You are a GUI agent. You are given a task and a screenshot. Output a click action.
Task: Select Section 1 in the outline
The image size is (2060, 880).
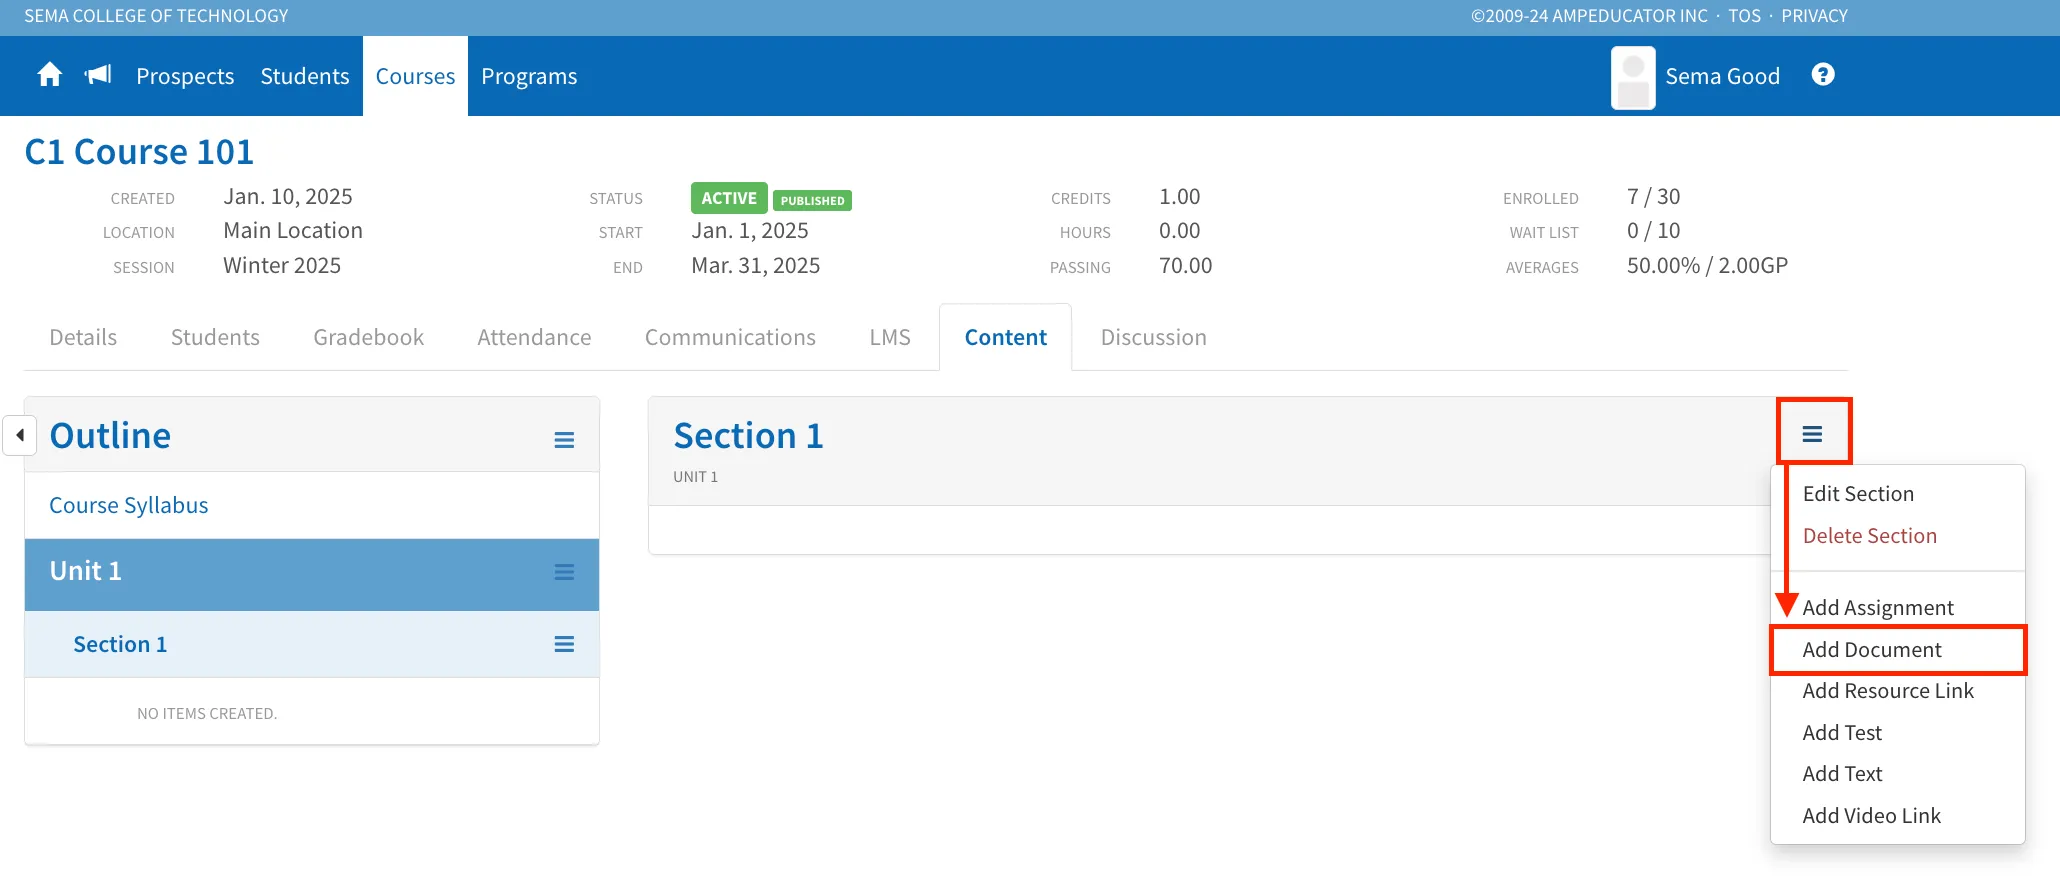[120, 644]
